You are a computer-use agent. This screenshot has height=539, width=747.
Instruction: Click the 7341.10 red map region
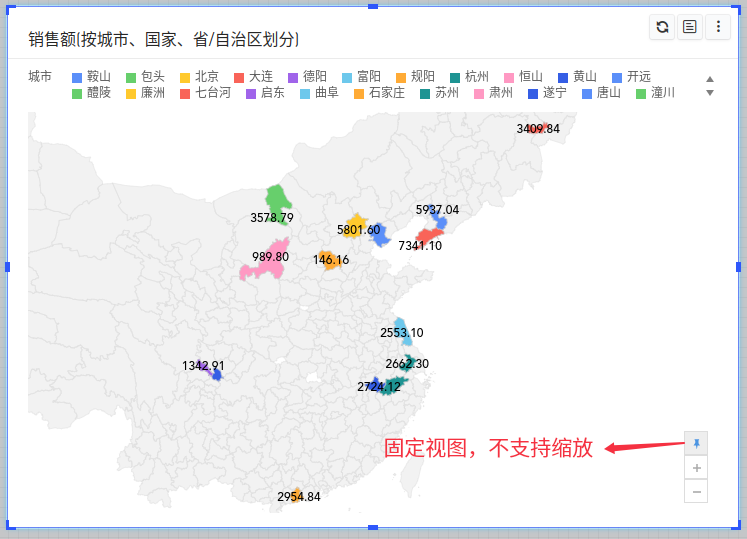(x=429, y=237)
